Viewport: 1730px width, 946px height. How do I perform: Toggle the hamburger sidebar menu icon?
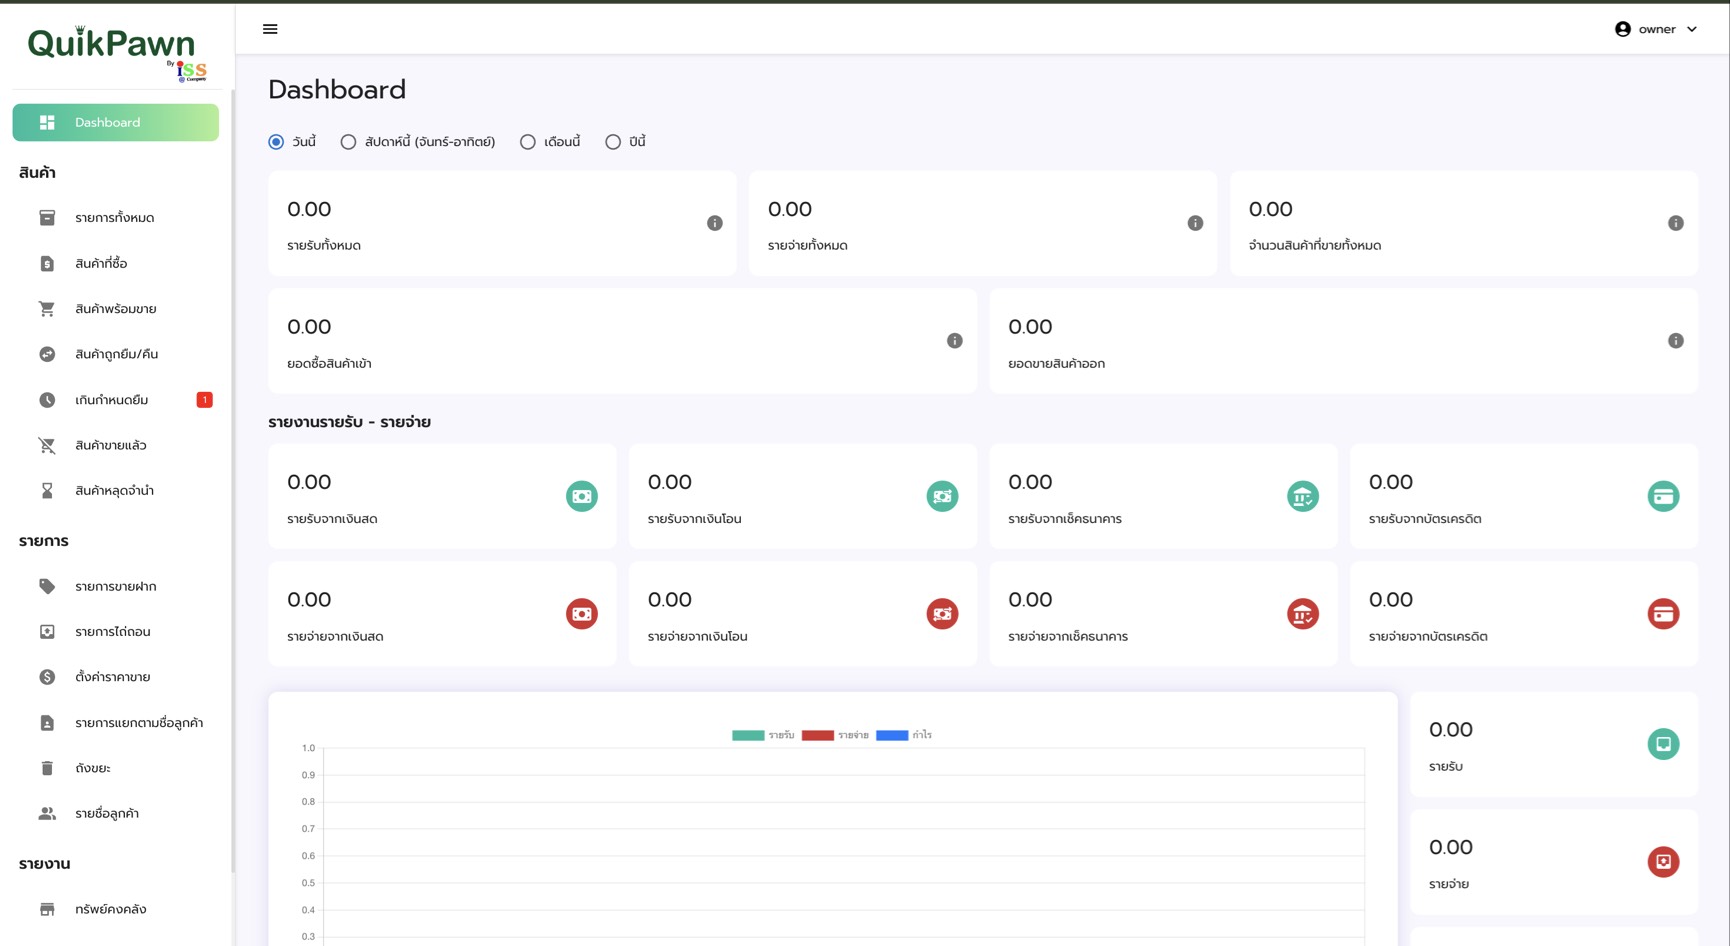(x=270, y=29)
